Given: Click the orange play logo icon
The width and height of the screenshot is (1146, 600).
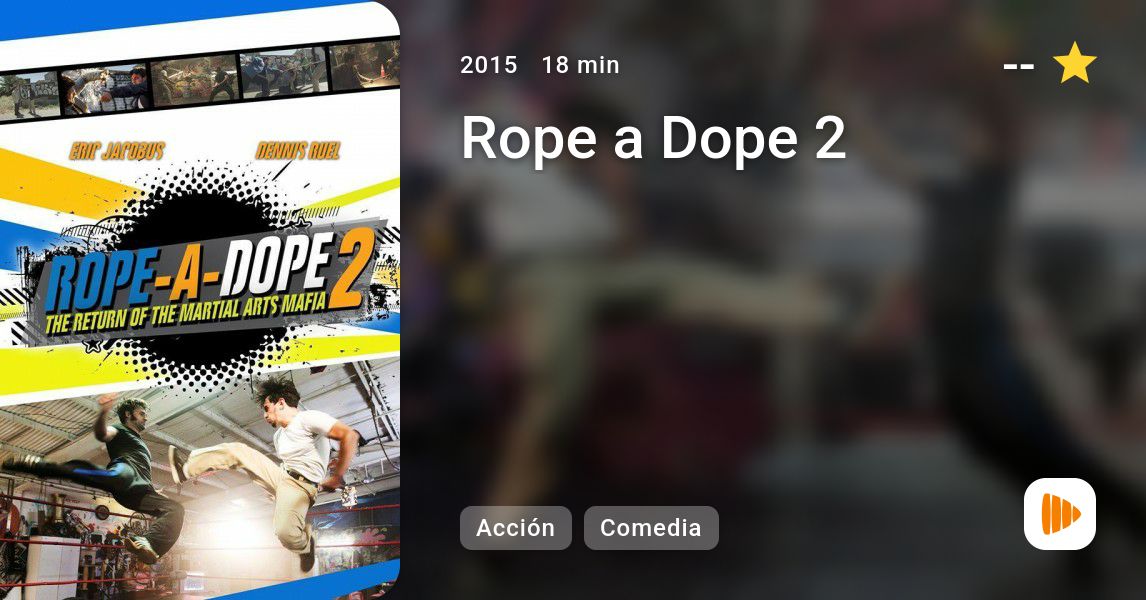Looking at the screenshot, I should [x=1060, y=514].
